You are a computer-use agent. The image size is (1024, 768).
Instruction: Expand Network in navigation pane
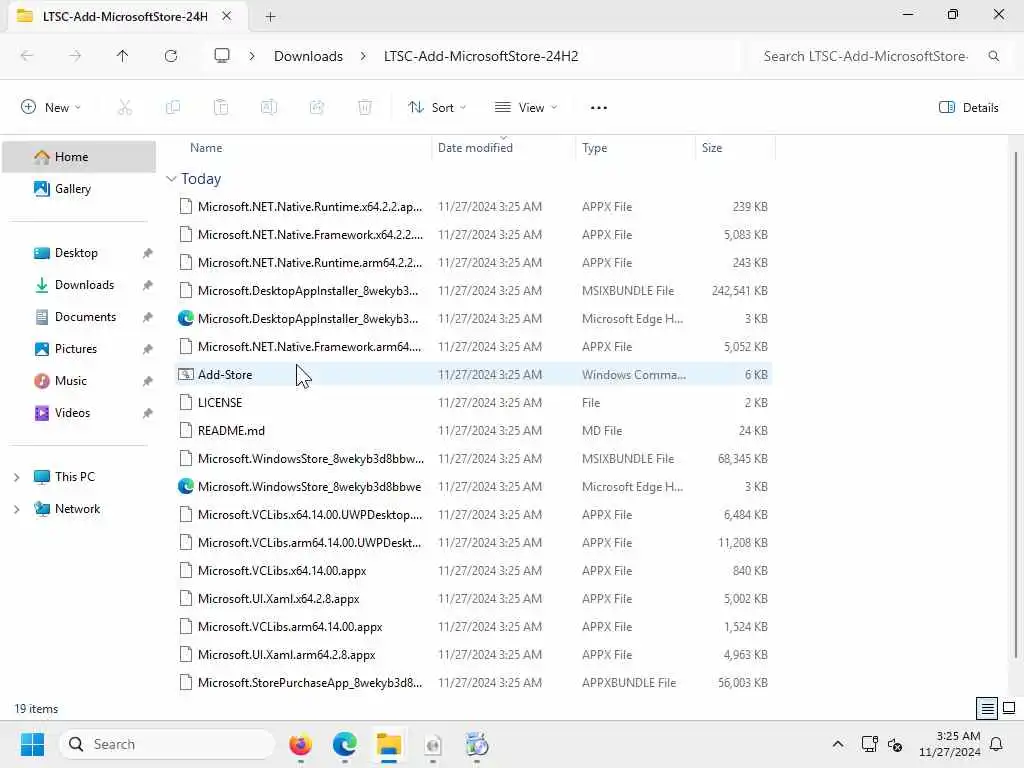[16, 509]
